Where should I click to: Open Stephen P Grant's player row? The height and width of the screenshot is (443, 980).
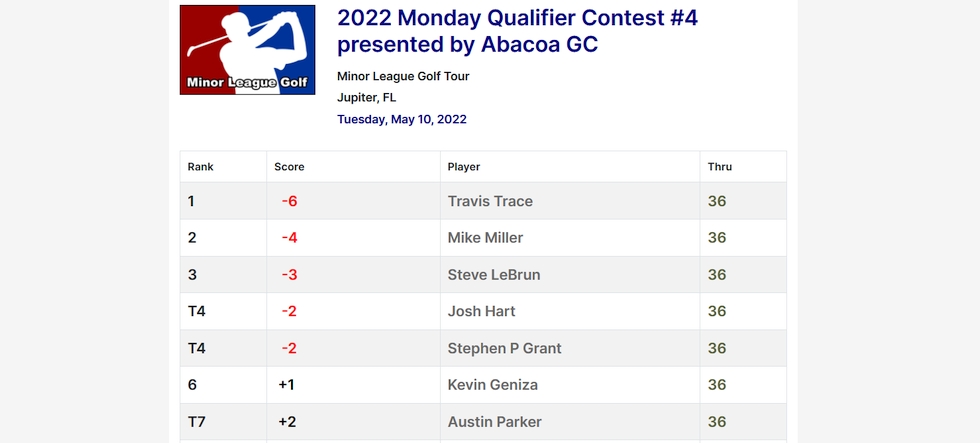(504, 348)
